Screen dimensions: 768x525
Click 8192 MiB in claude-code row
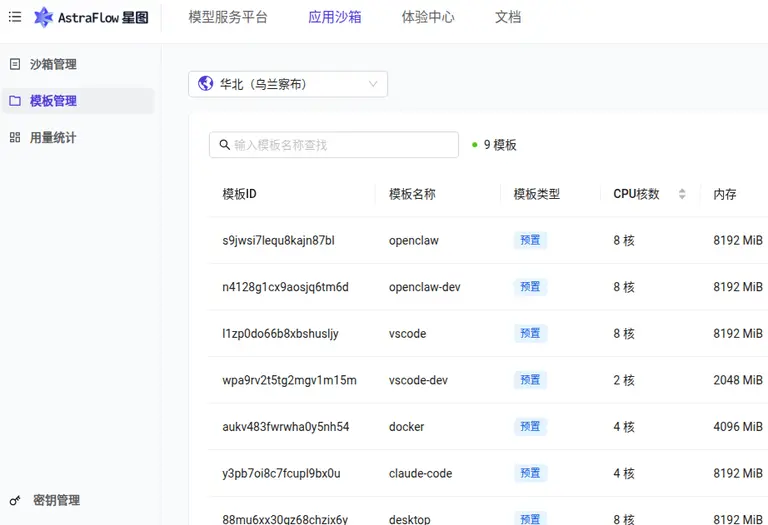[738, 473]
